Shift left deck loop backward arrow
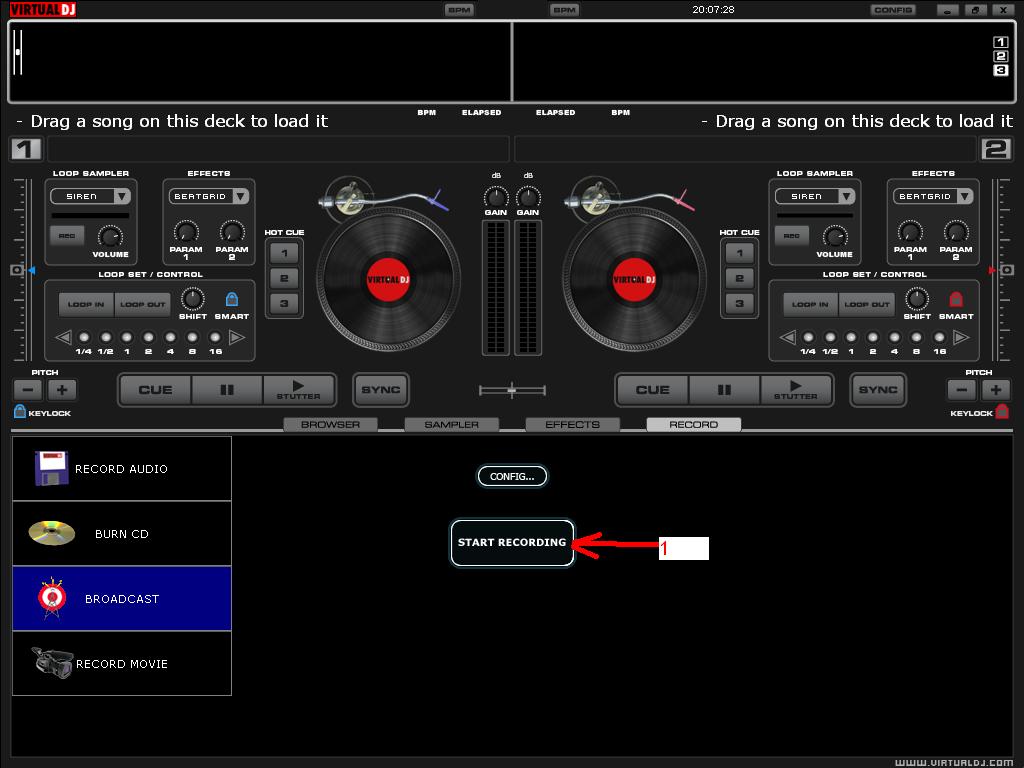1024x768 pixels. point(63,337)
